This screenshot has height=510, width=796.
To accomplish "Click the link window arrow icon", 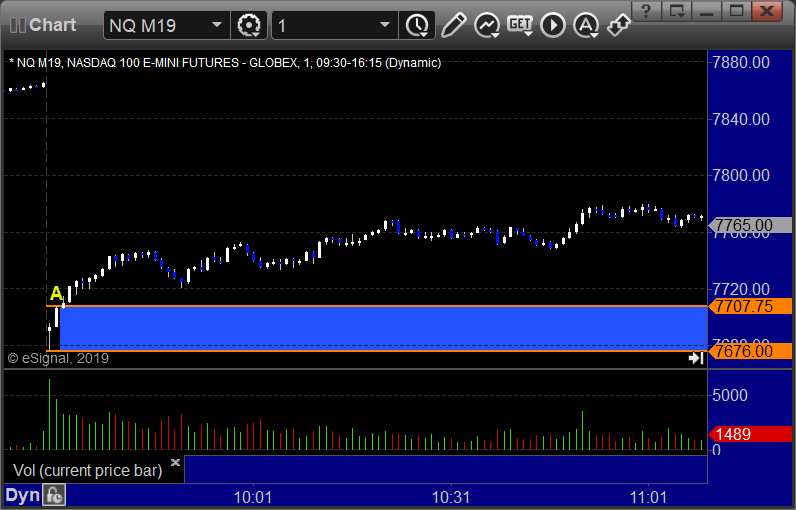I will tap(618, 25).
